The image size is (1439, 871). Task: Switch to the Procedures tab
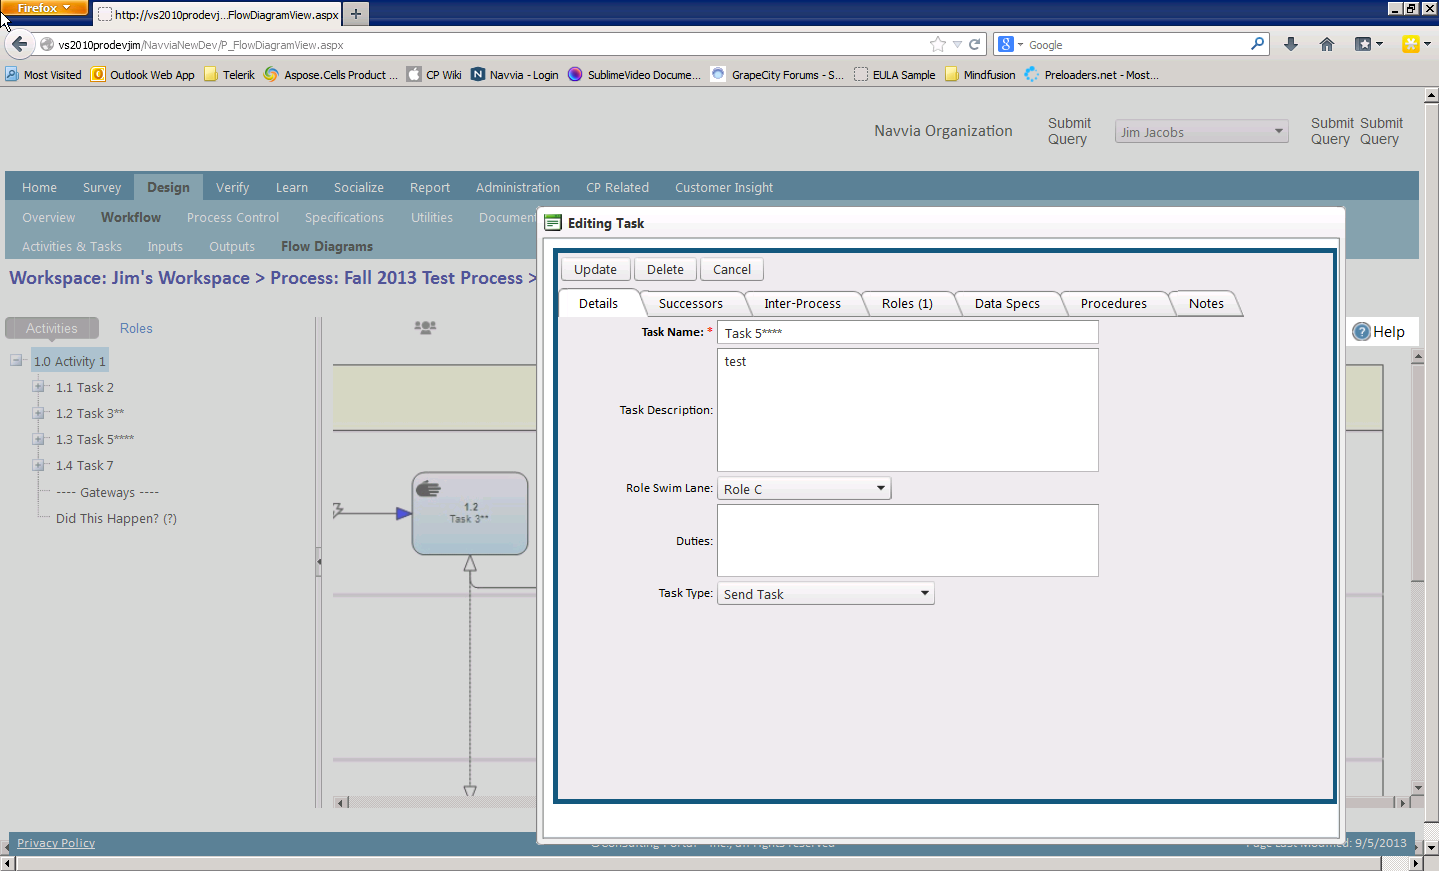pos(1114,303)
